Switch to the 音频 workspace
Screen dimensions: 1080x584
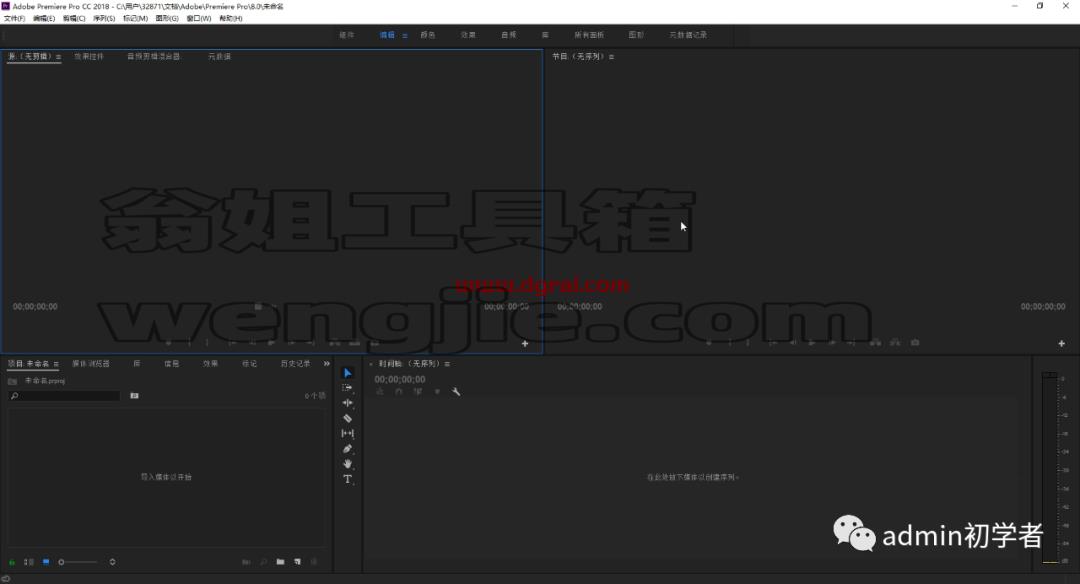pyautogui.click(x=508, y=35)
